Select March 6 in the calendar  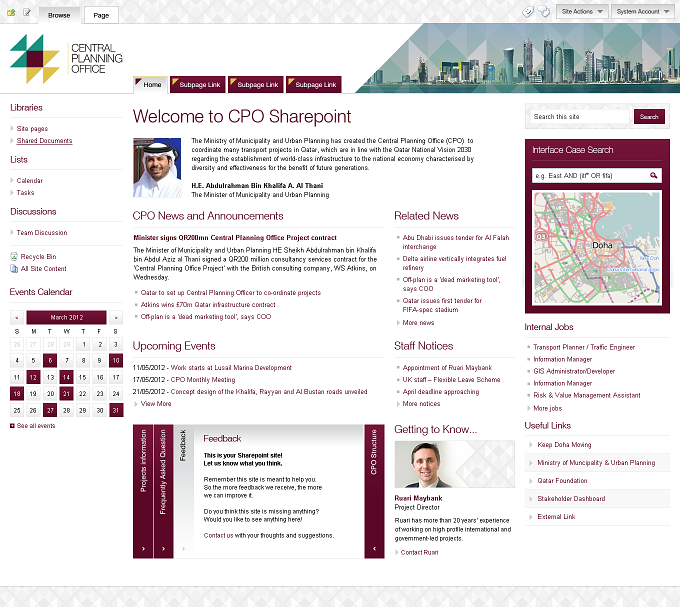50,360
